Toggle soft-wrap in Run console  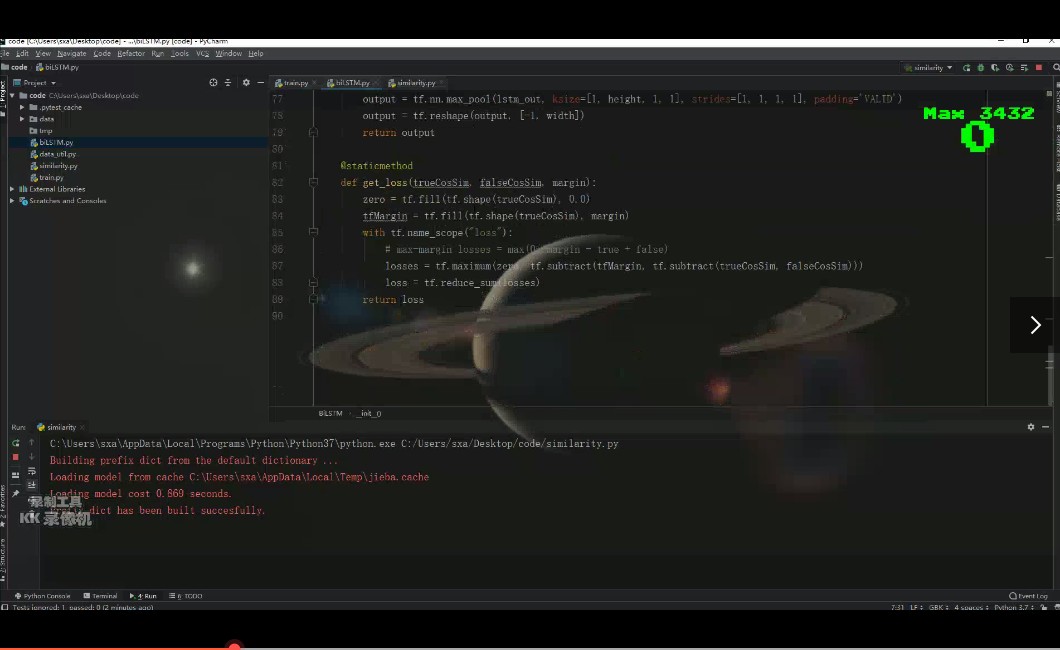pos(31,471)
